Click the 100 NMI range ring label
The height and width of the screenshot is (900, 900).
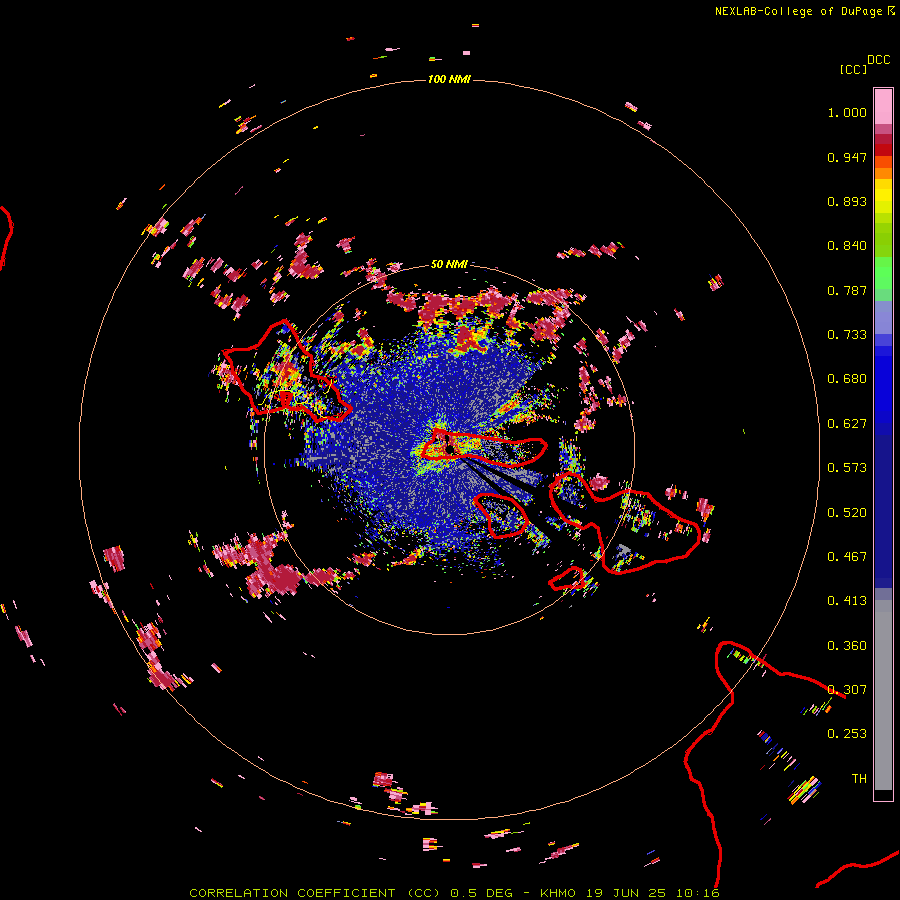pos(449,79)
